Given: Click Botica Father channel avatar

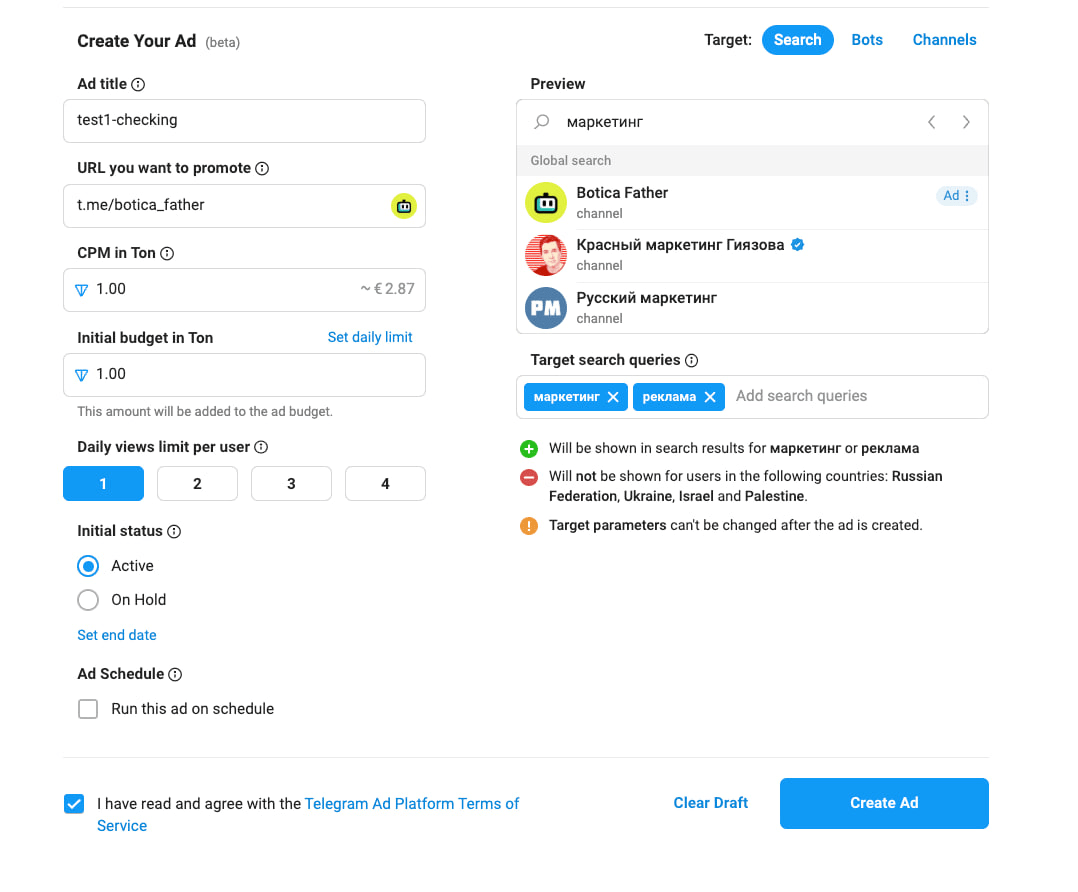Looking at the screenshot, I should pyautogui.click(x=546, y=203).
